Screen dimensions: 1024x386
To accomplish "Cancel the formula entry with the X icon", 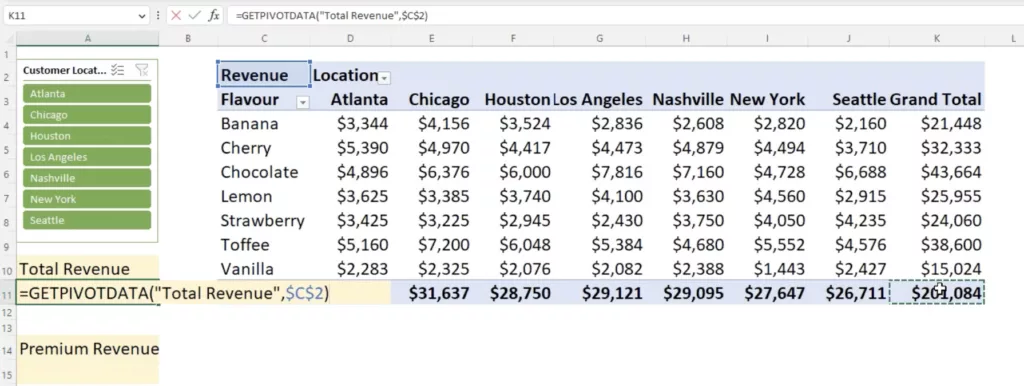I will (176, 16).
